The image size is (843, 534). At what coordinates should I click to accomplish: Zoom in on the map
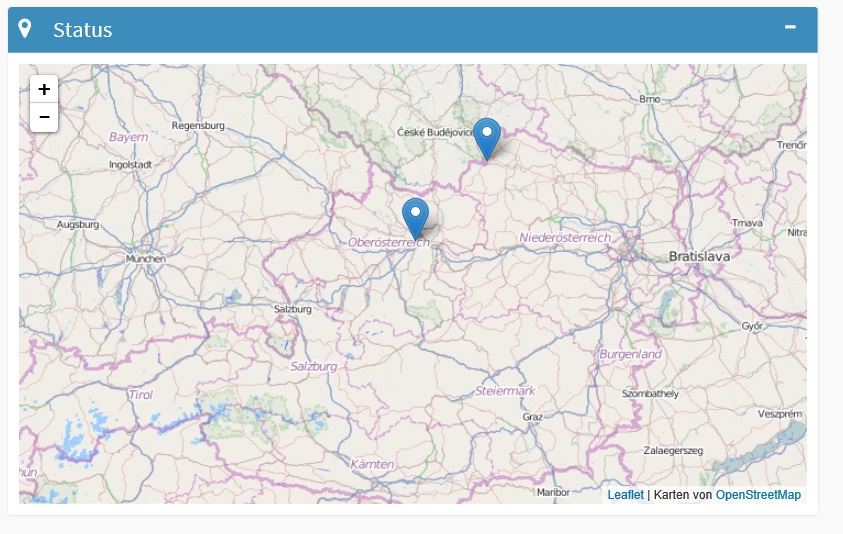pos(44,89)
